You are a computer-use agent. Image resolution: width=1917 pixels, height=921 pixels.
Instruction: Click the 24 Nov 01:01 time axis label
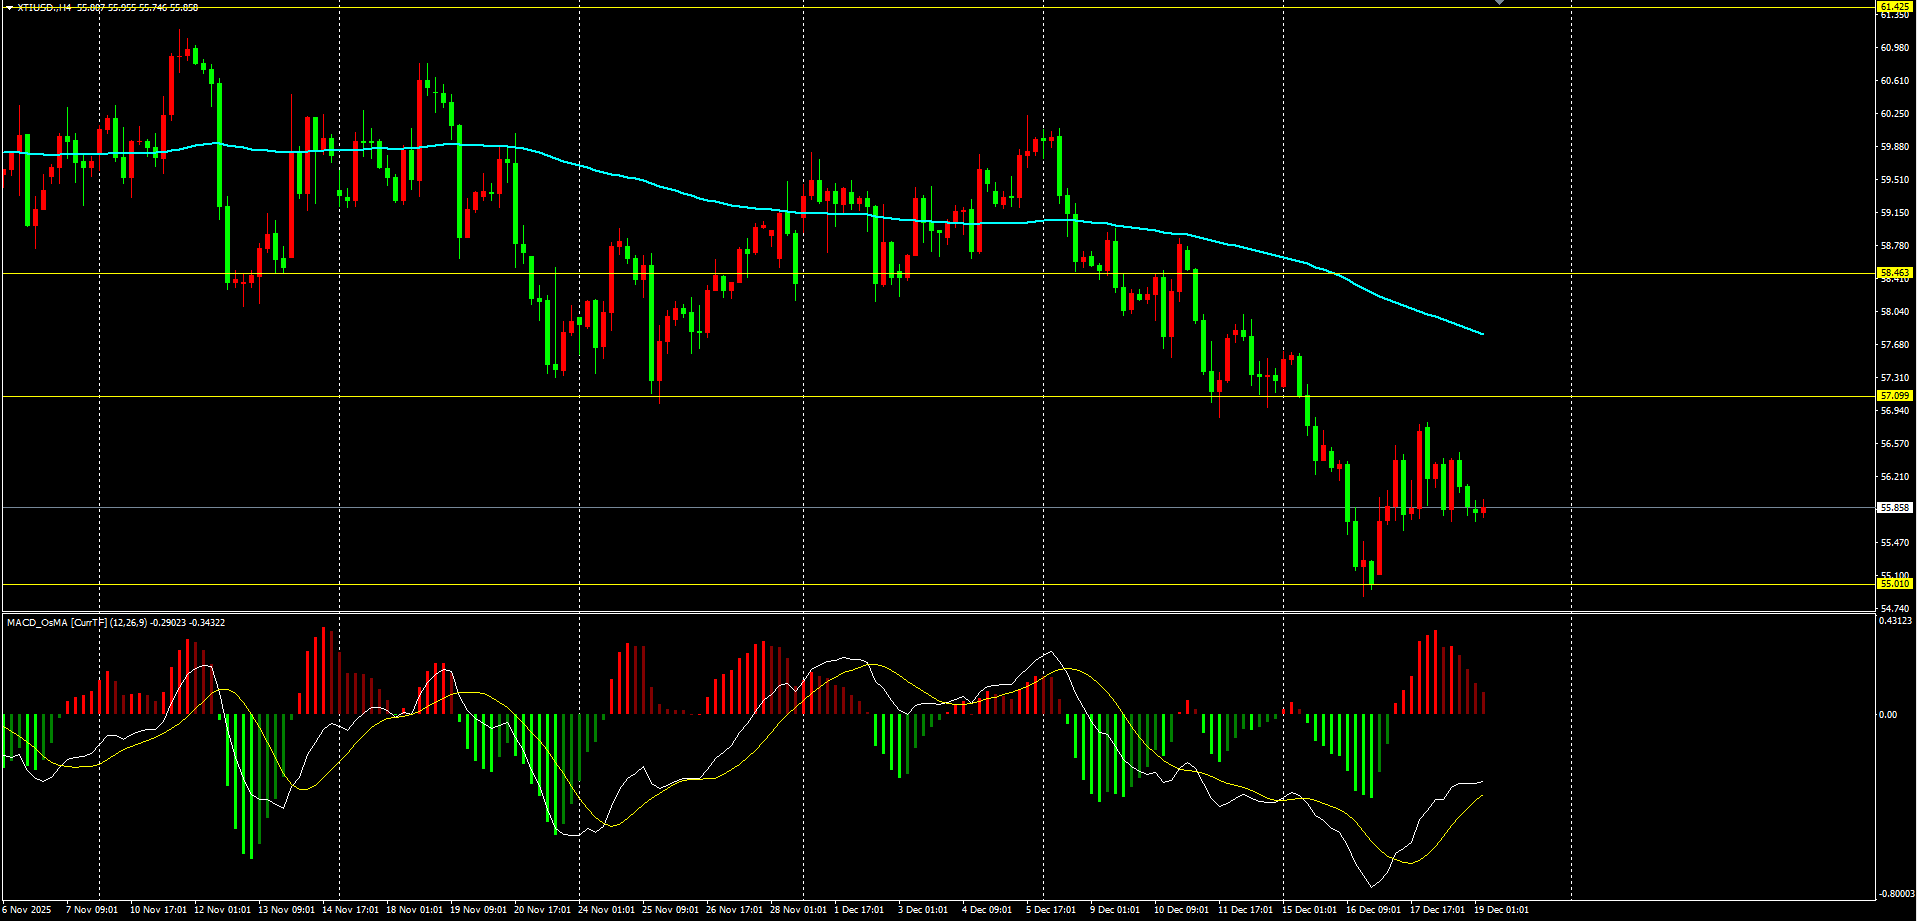(609, 910)
